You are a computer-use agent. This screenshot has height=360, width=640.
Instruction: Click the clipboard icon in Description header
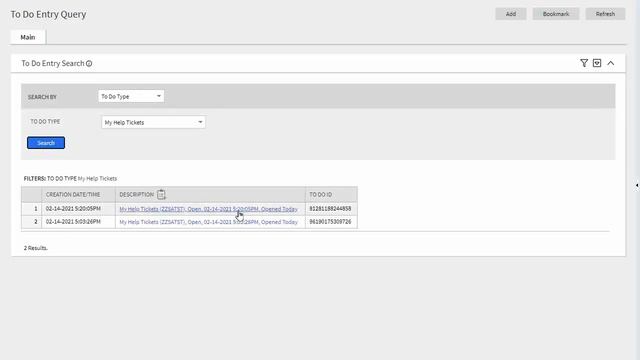coord(161,194)
